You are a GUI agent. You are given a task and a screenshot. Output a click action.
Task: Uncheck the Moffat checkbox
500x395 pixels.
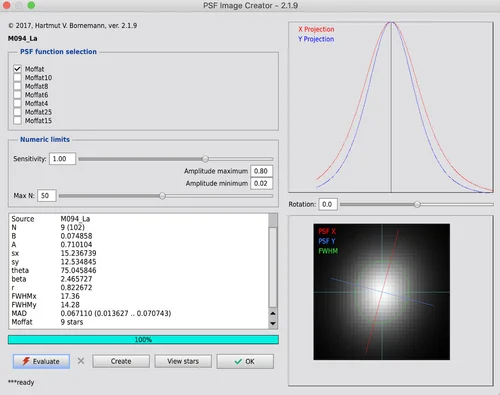(x=17, y=69)
